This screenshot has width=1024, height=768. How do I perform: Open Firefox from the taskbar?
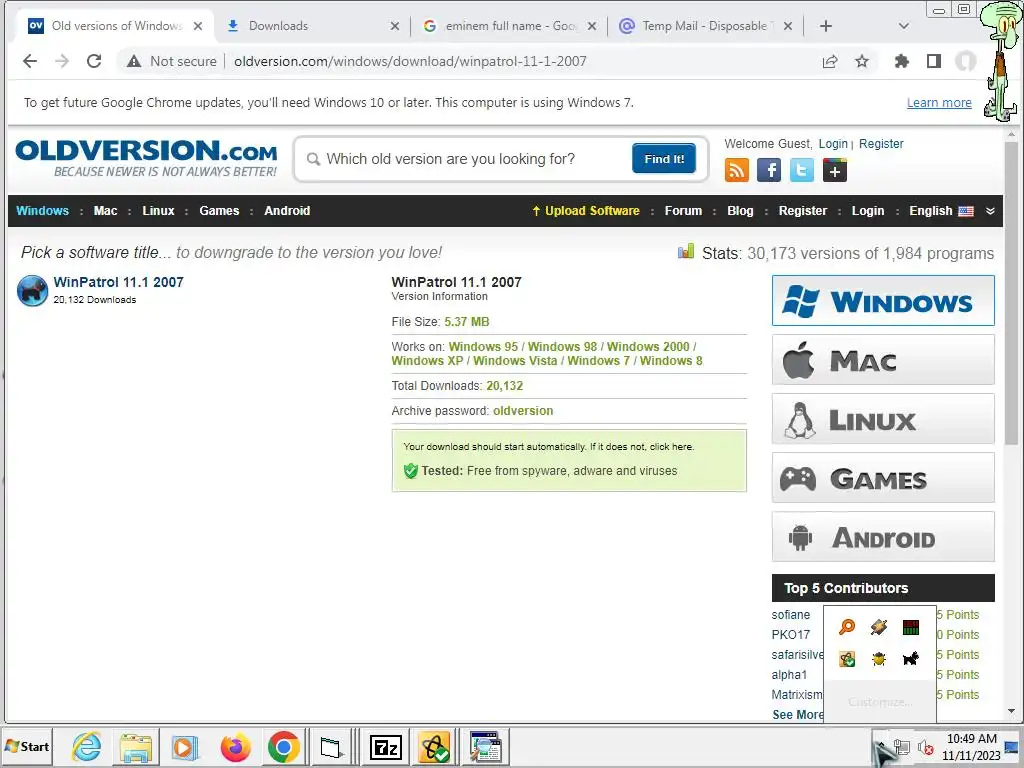click(x=235, y=746)
